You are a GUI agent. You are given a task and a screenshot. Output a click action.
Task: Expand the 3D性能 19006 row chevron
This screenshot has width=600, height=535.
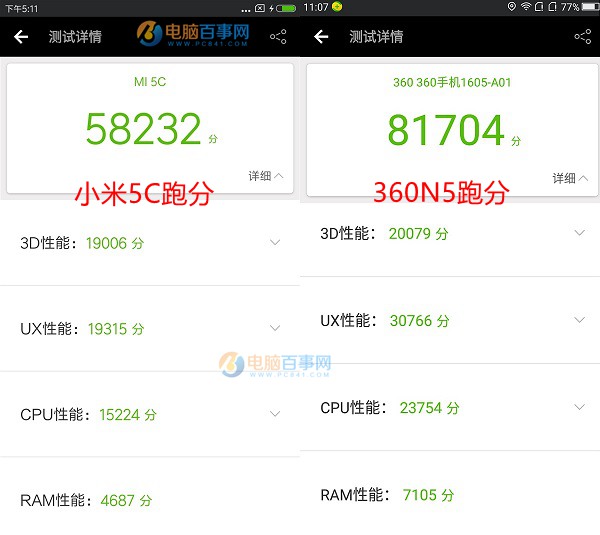pyautogui.click(x=275, y=242)
